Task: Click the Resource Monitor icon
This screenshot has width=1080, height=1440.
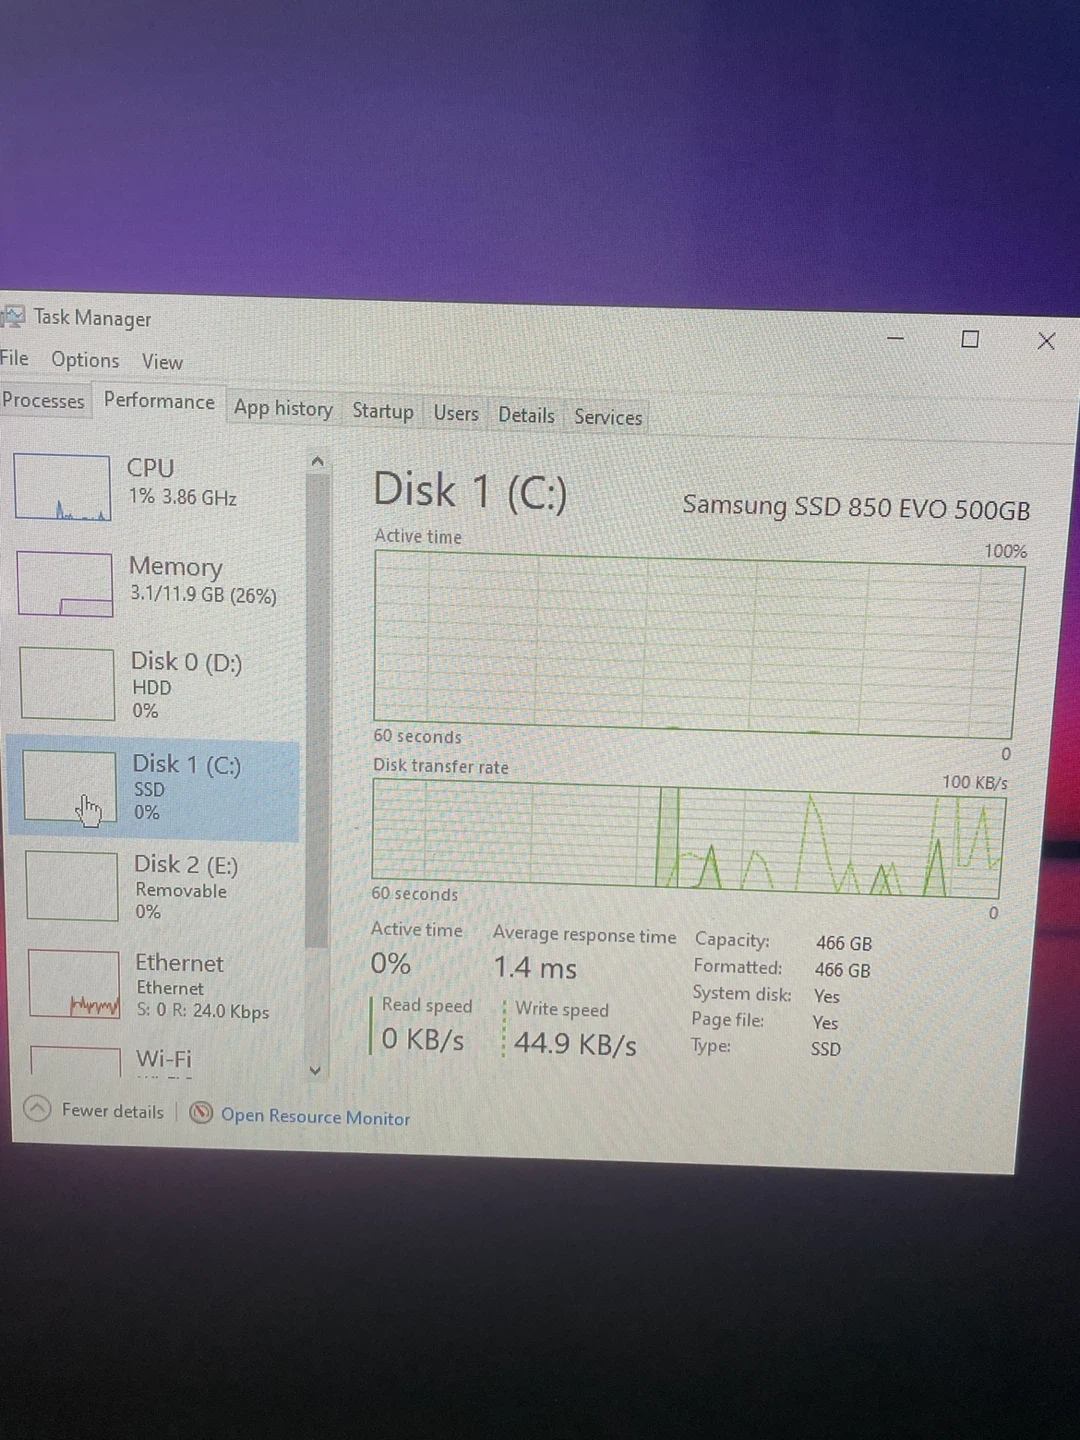Action: click(x=201, y=1113)
